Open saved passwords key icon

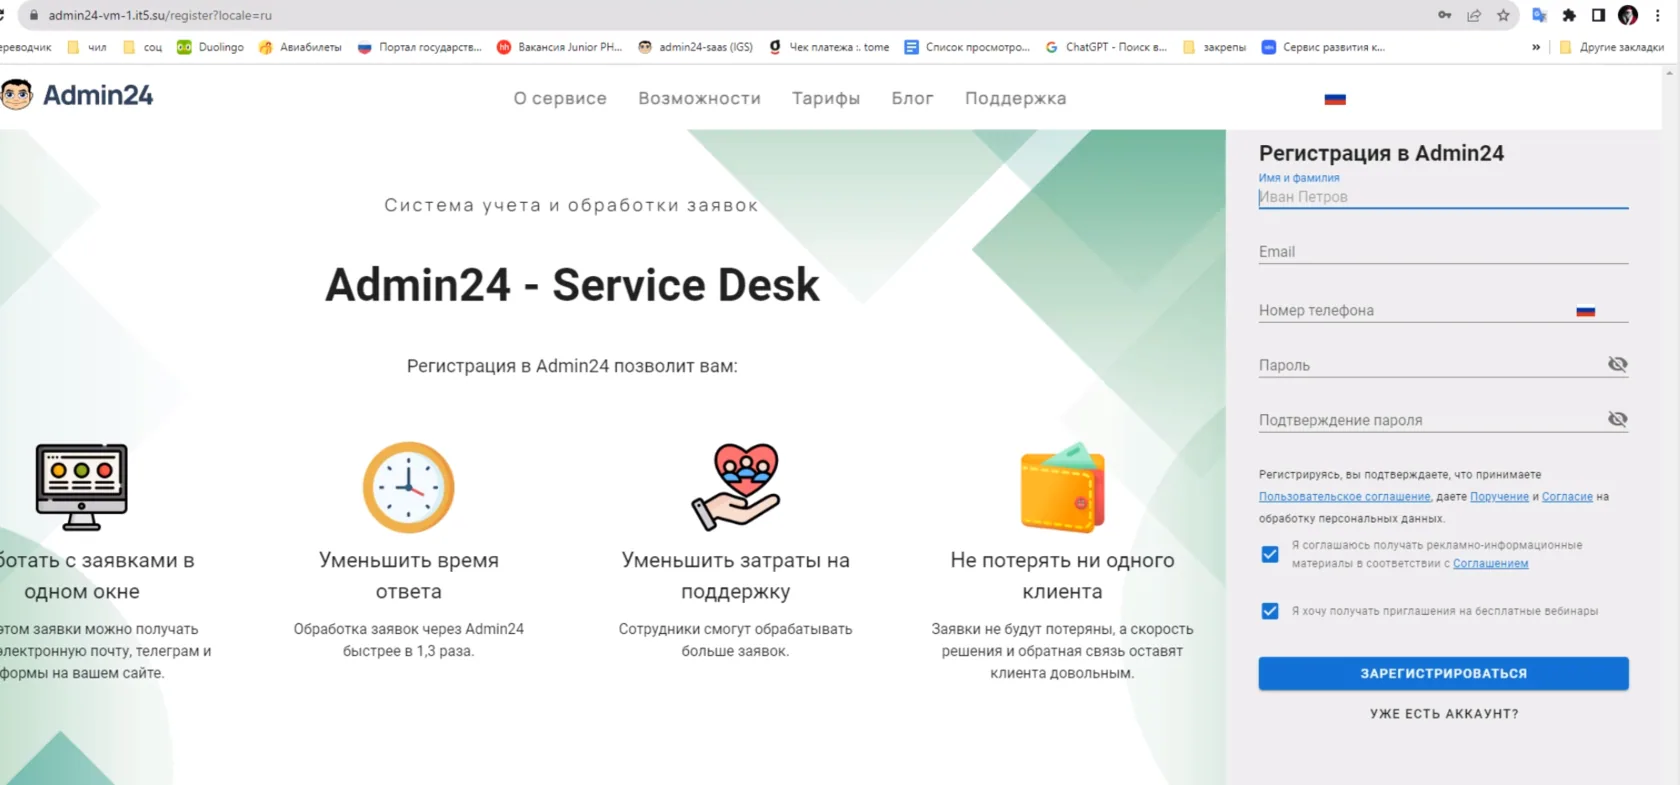[1444, 15]
